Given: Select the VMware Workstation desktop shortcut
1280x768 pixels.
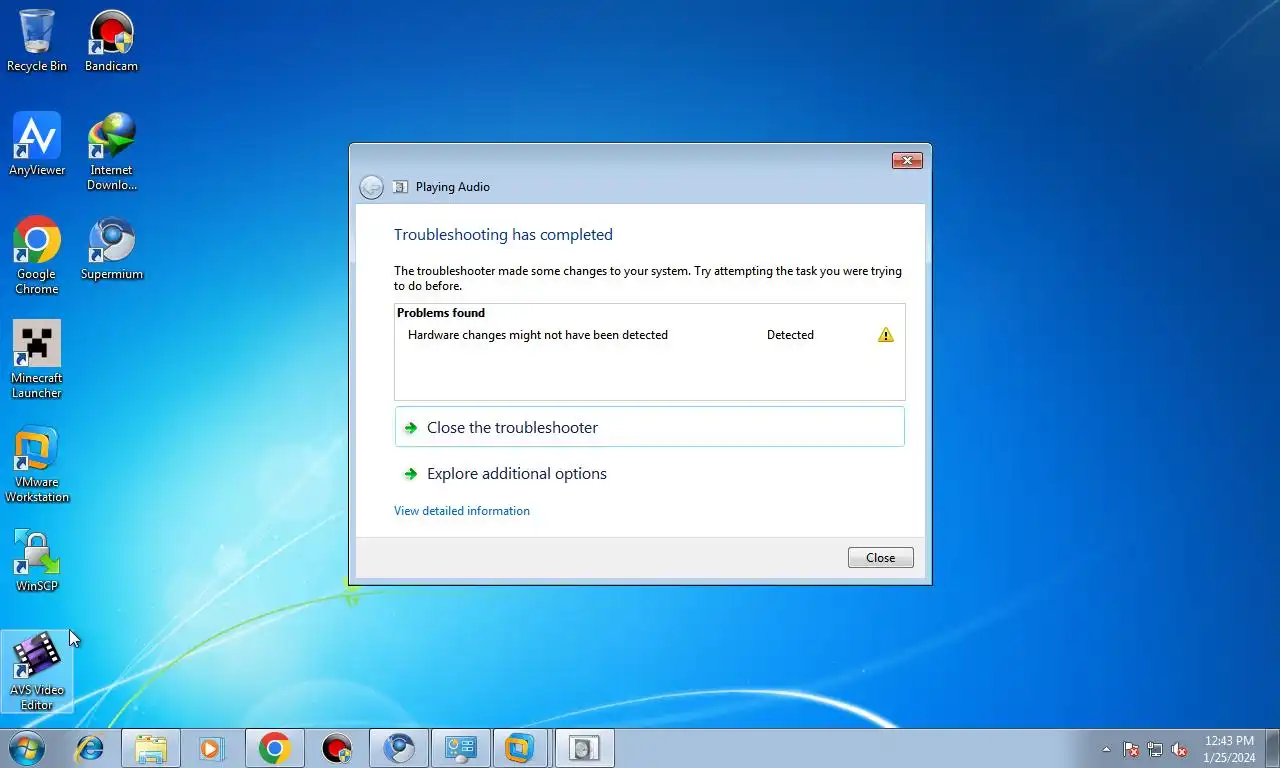Looking at the screenshot, I should tap(37, 464).
